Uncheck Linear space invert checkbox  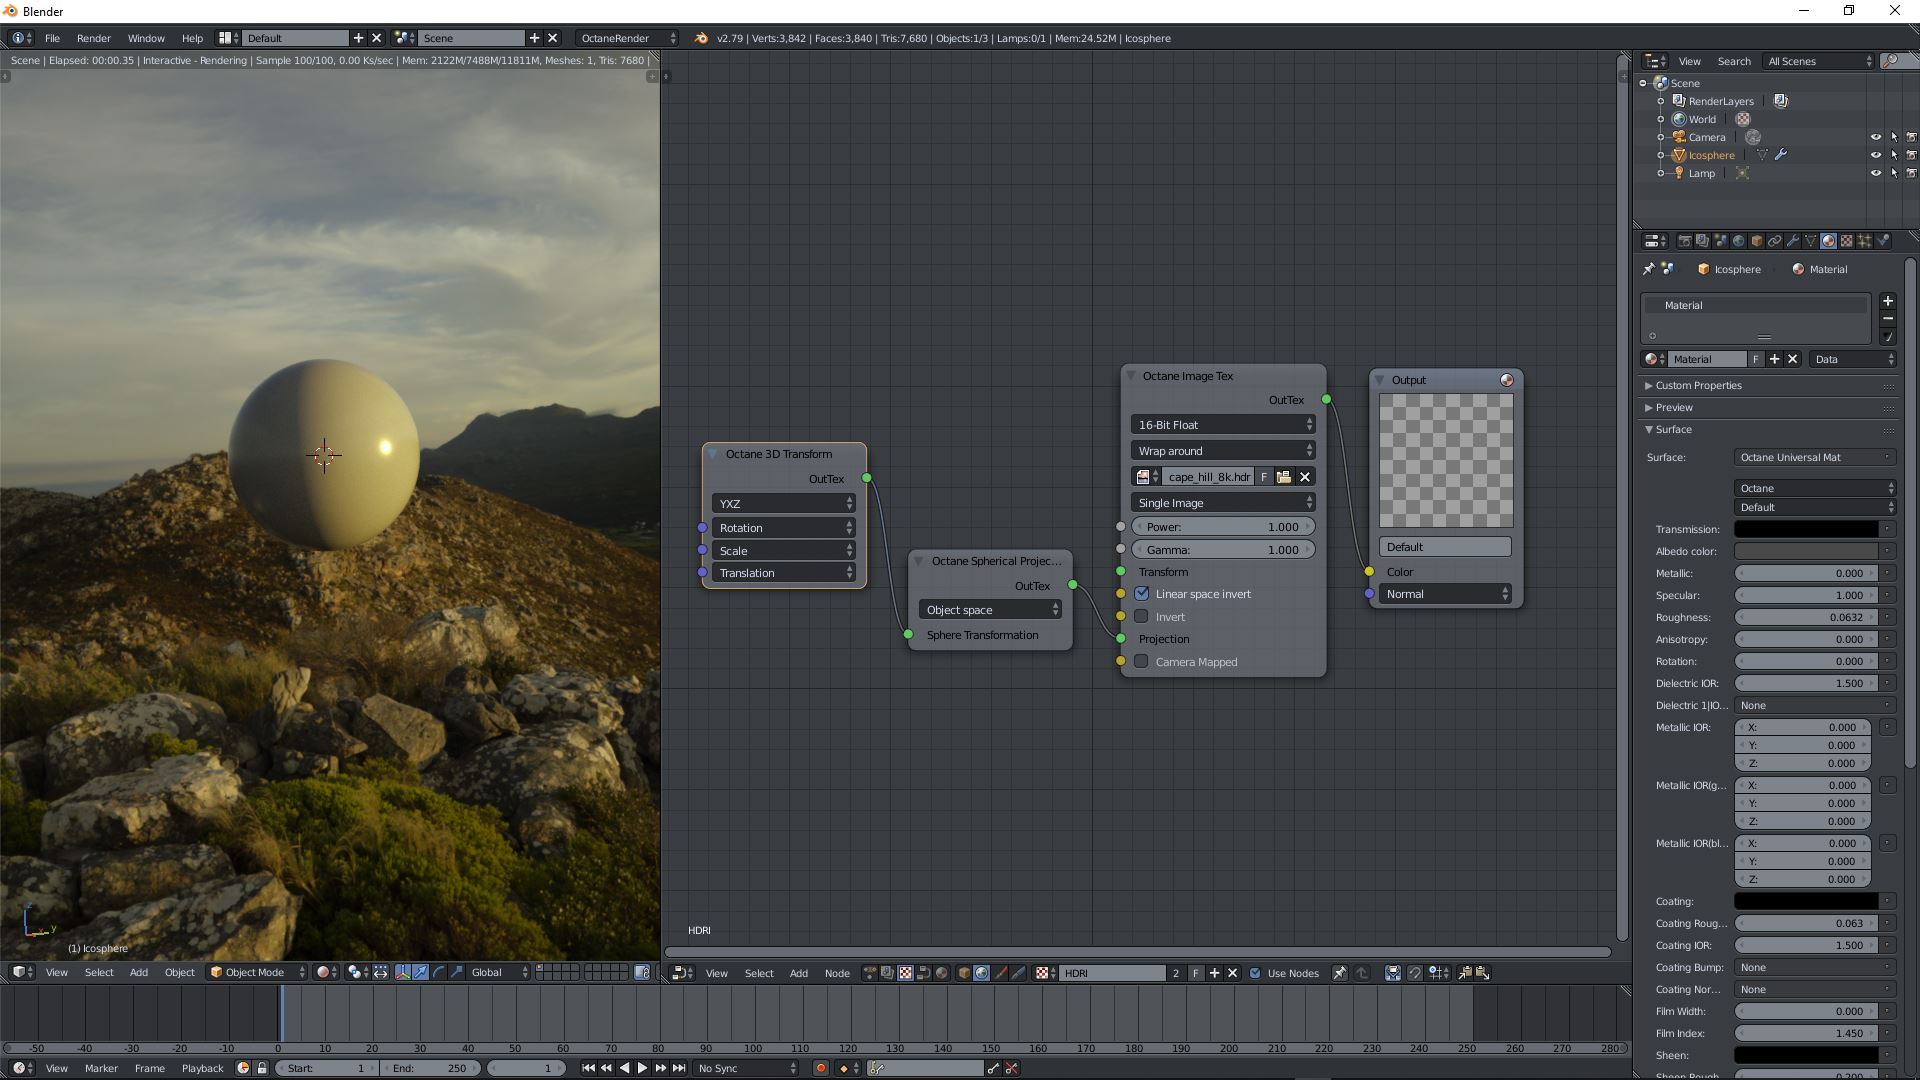pyautogui.click(x=1142, y=594)
